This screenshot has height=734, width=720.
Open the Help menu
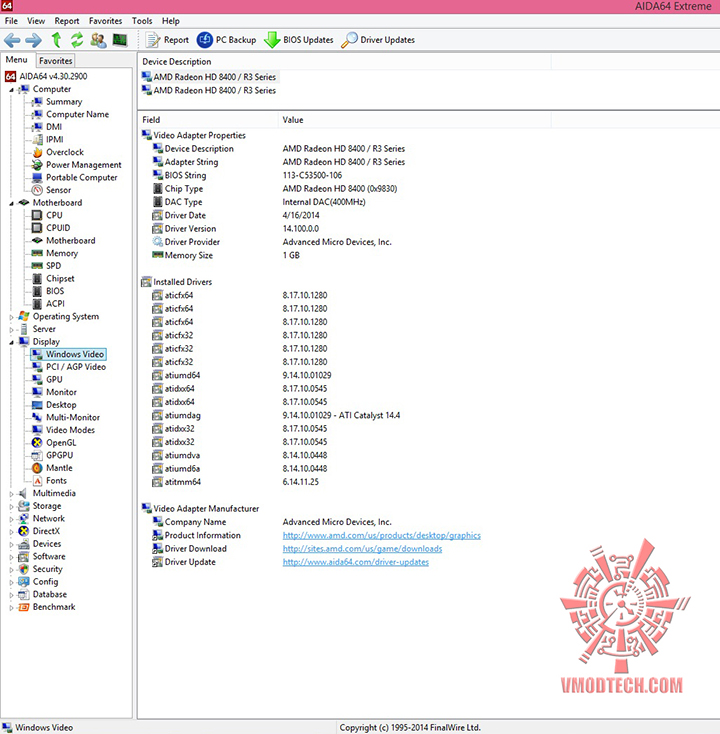coord(171,21)
